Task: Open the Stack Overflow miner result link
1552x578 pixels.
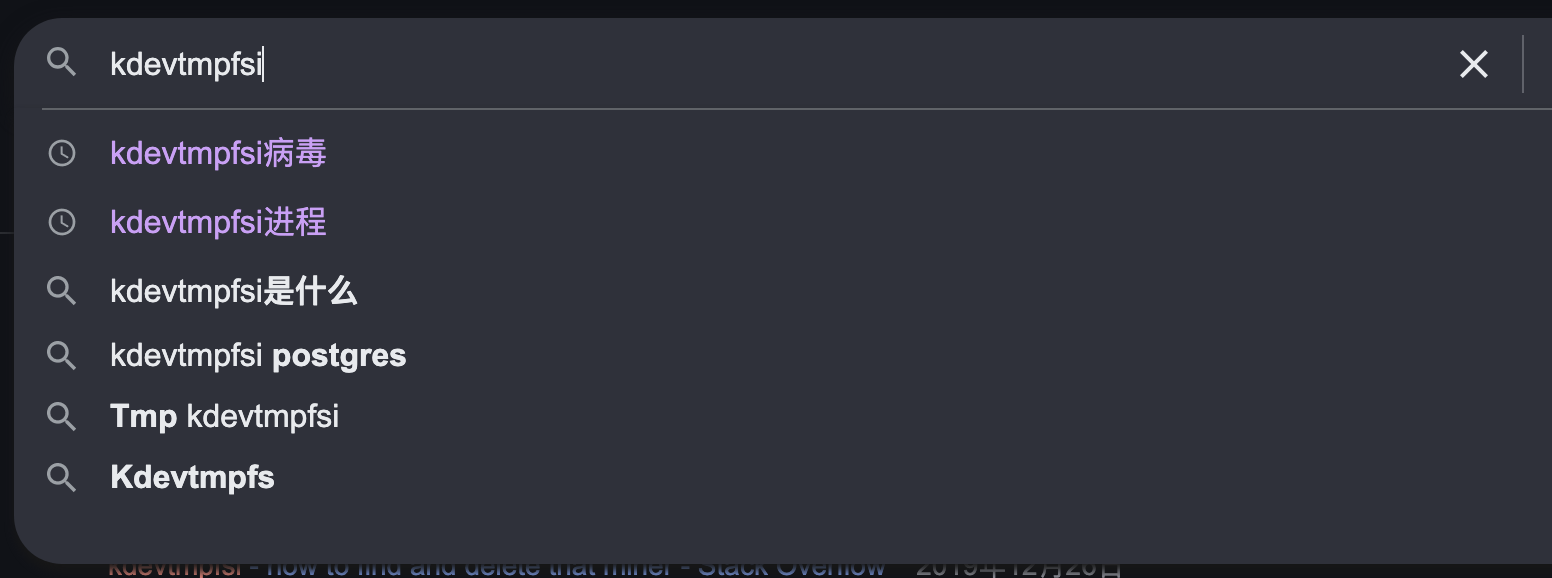Action: point(500,569)
